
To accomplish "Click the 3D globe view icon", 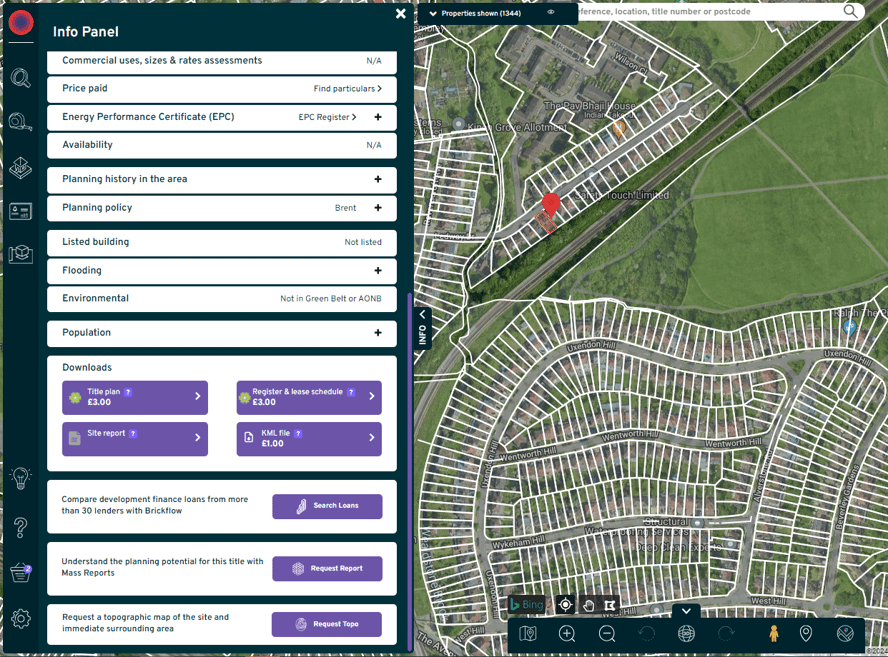I will coord(686,633).
